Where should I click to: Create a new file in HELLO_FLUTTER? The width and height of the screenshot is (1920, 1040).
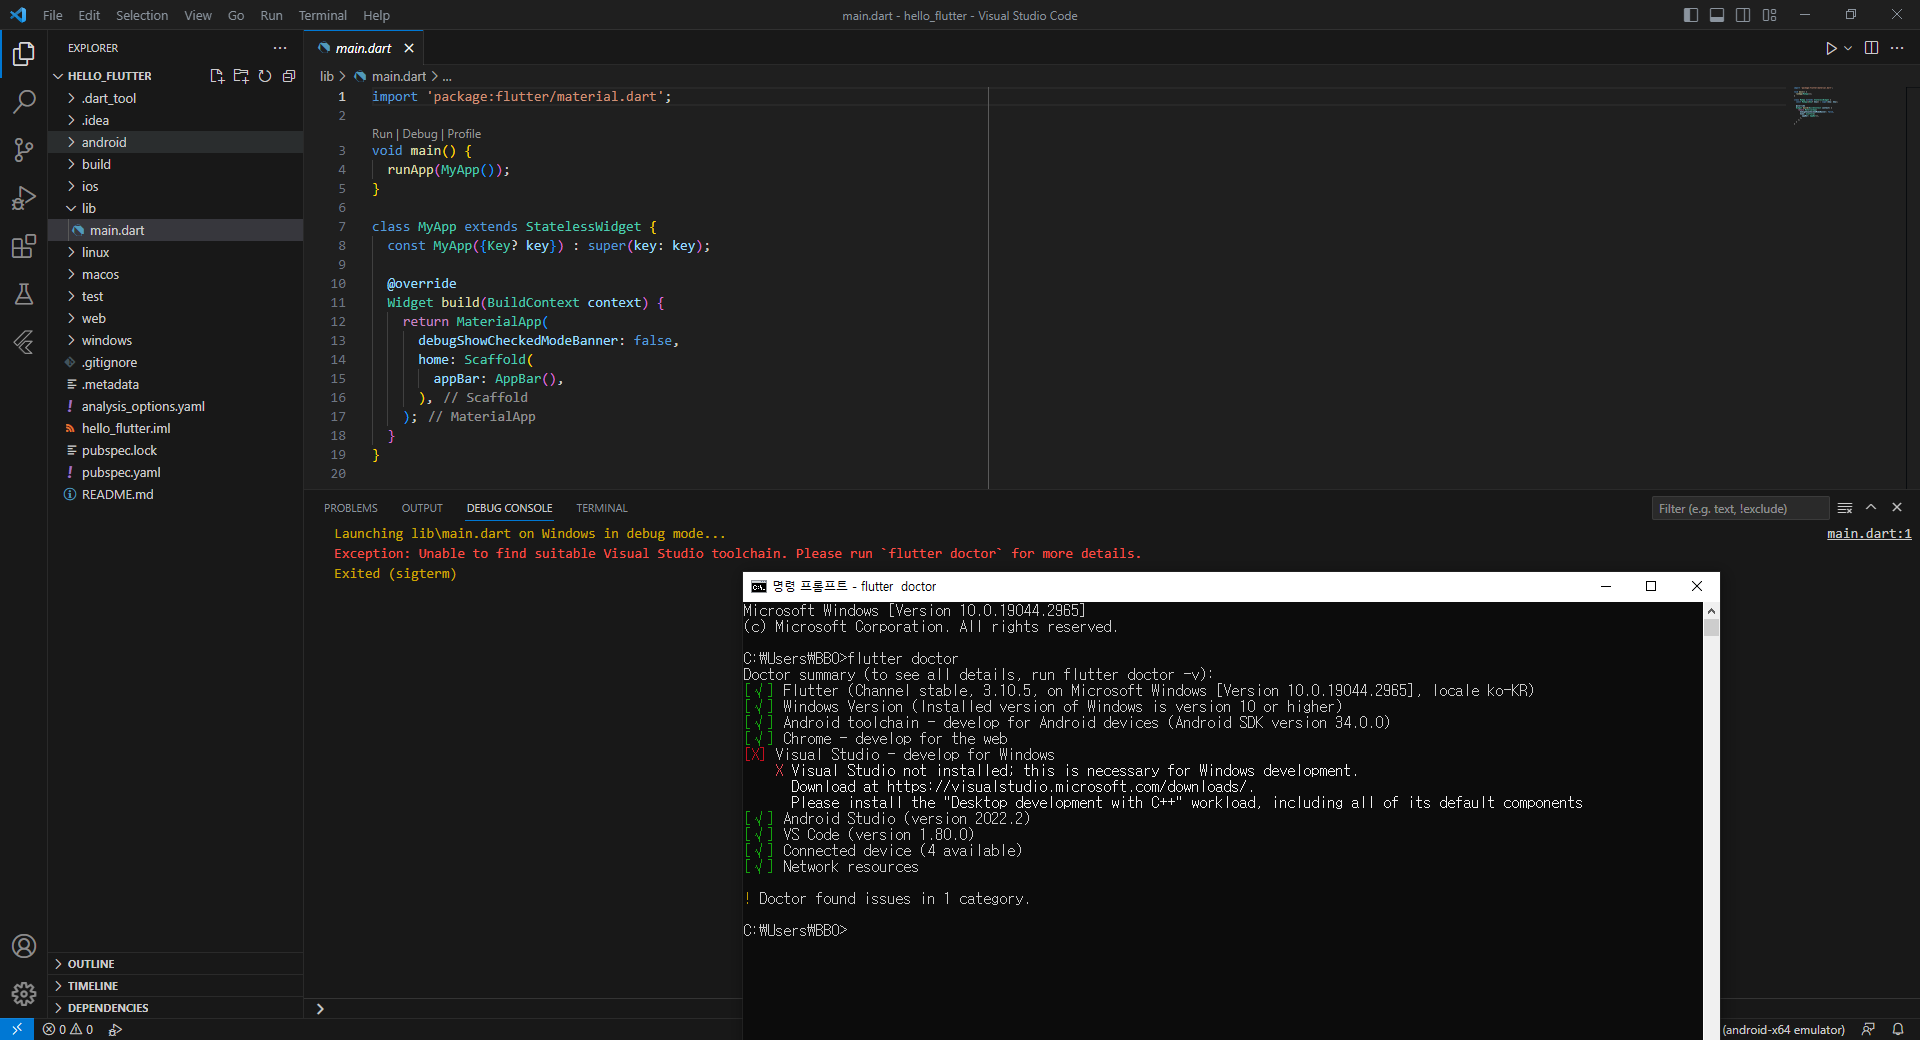[x=217, y=76]
